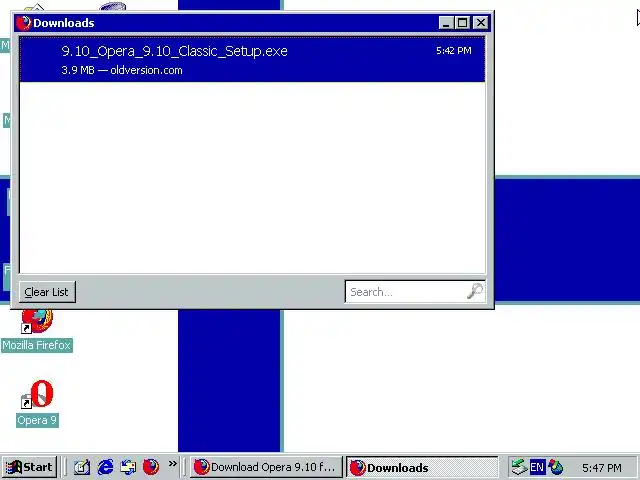The width and height of the screenshot is (640, 480).
Task: Minimize the Downloads window
Action: coord(446,23)
